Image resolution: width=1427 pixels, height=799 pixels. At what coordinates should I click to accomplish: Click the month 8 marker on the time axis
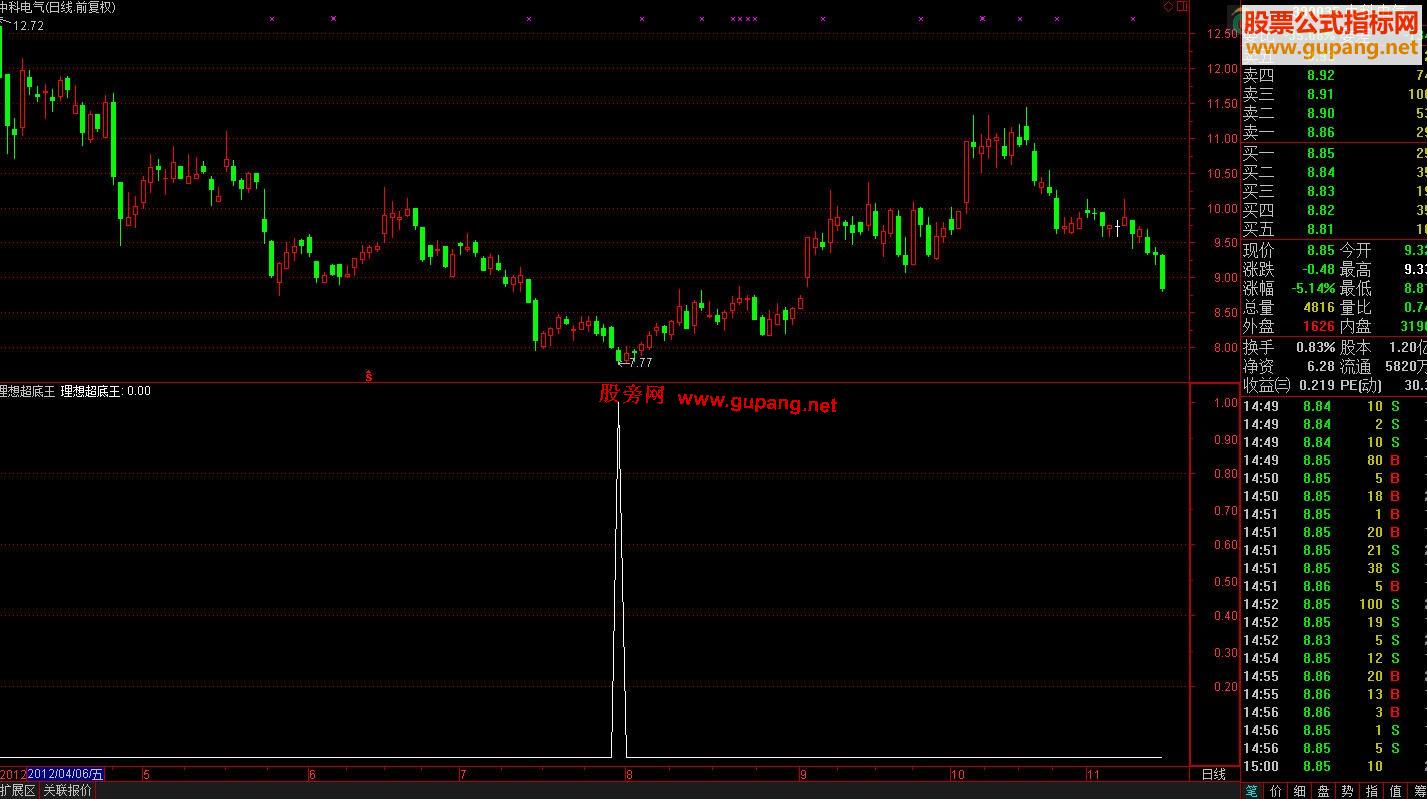coord(629,774)
